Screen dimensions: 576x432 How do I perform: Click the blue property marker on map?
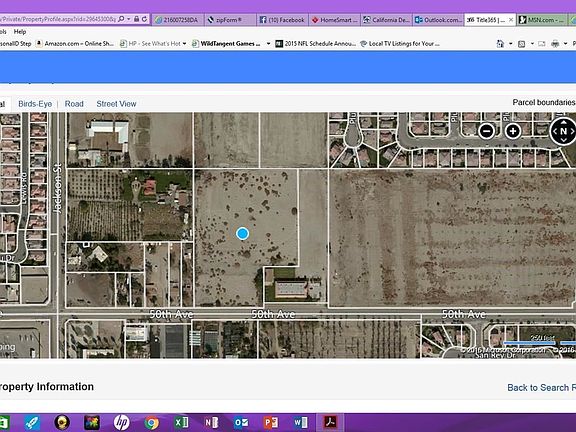[242, 233]
